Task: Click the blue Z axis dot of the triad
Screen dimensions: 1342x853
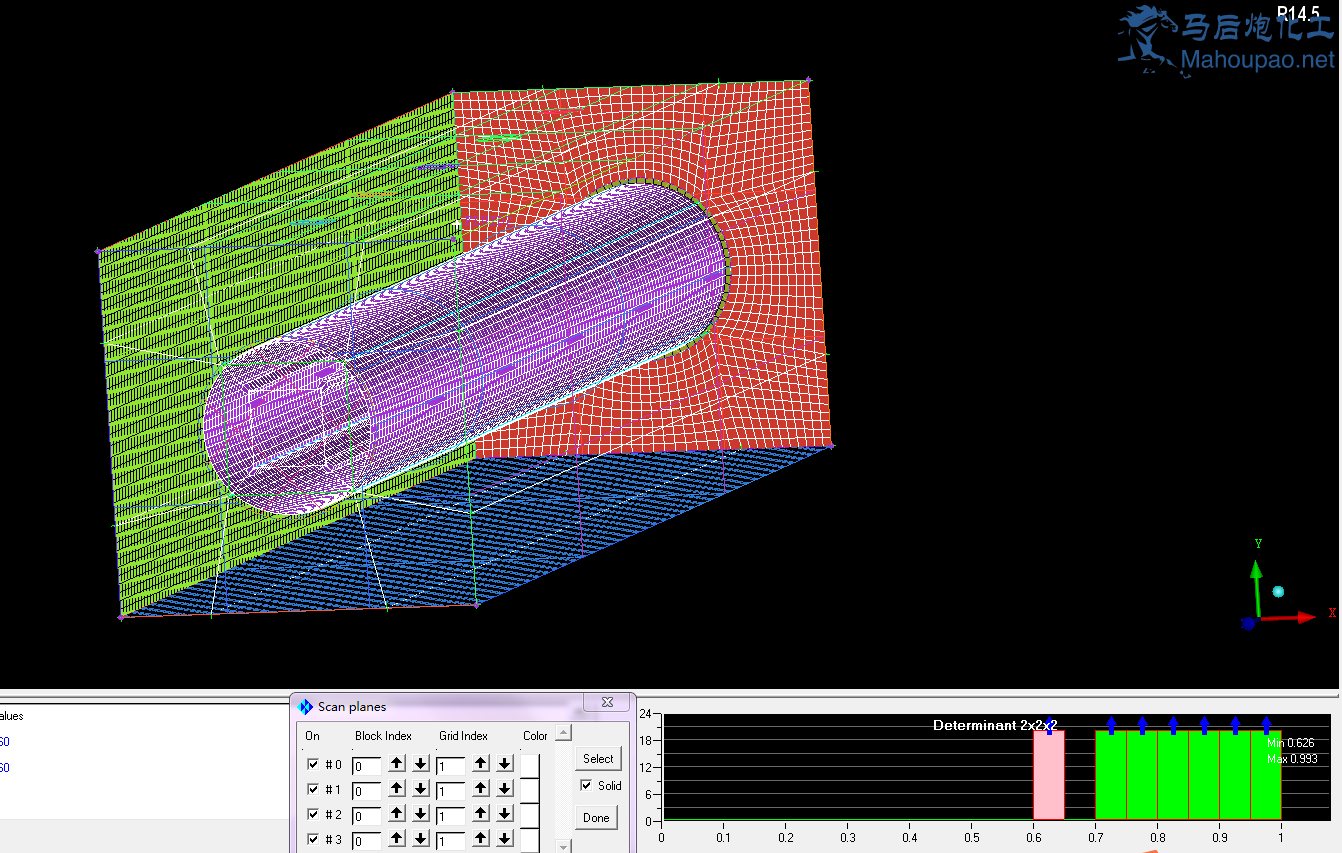Action: coord(1248,623)
